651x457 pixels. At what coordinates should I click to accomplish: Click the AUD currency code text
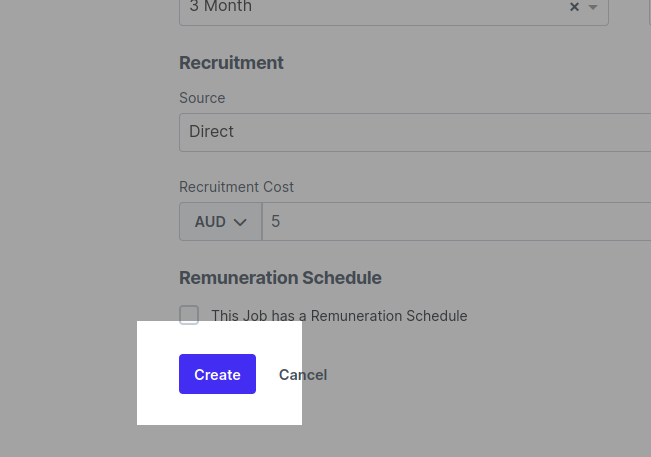(x=210, y=222)
